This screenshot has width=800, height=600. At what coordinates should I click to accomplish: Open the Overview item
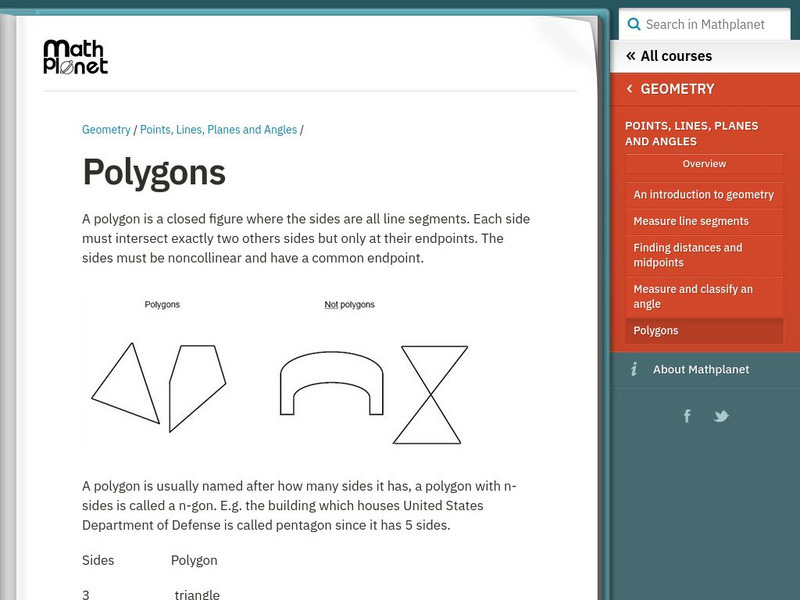[x=704, y=164]
